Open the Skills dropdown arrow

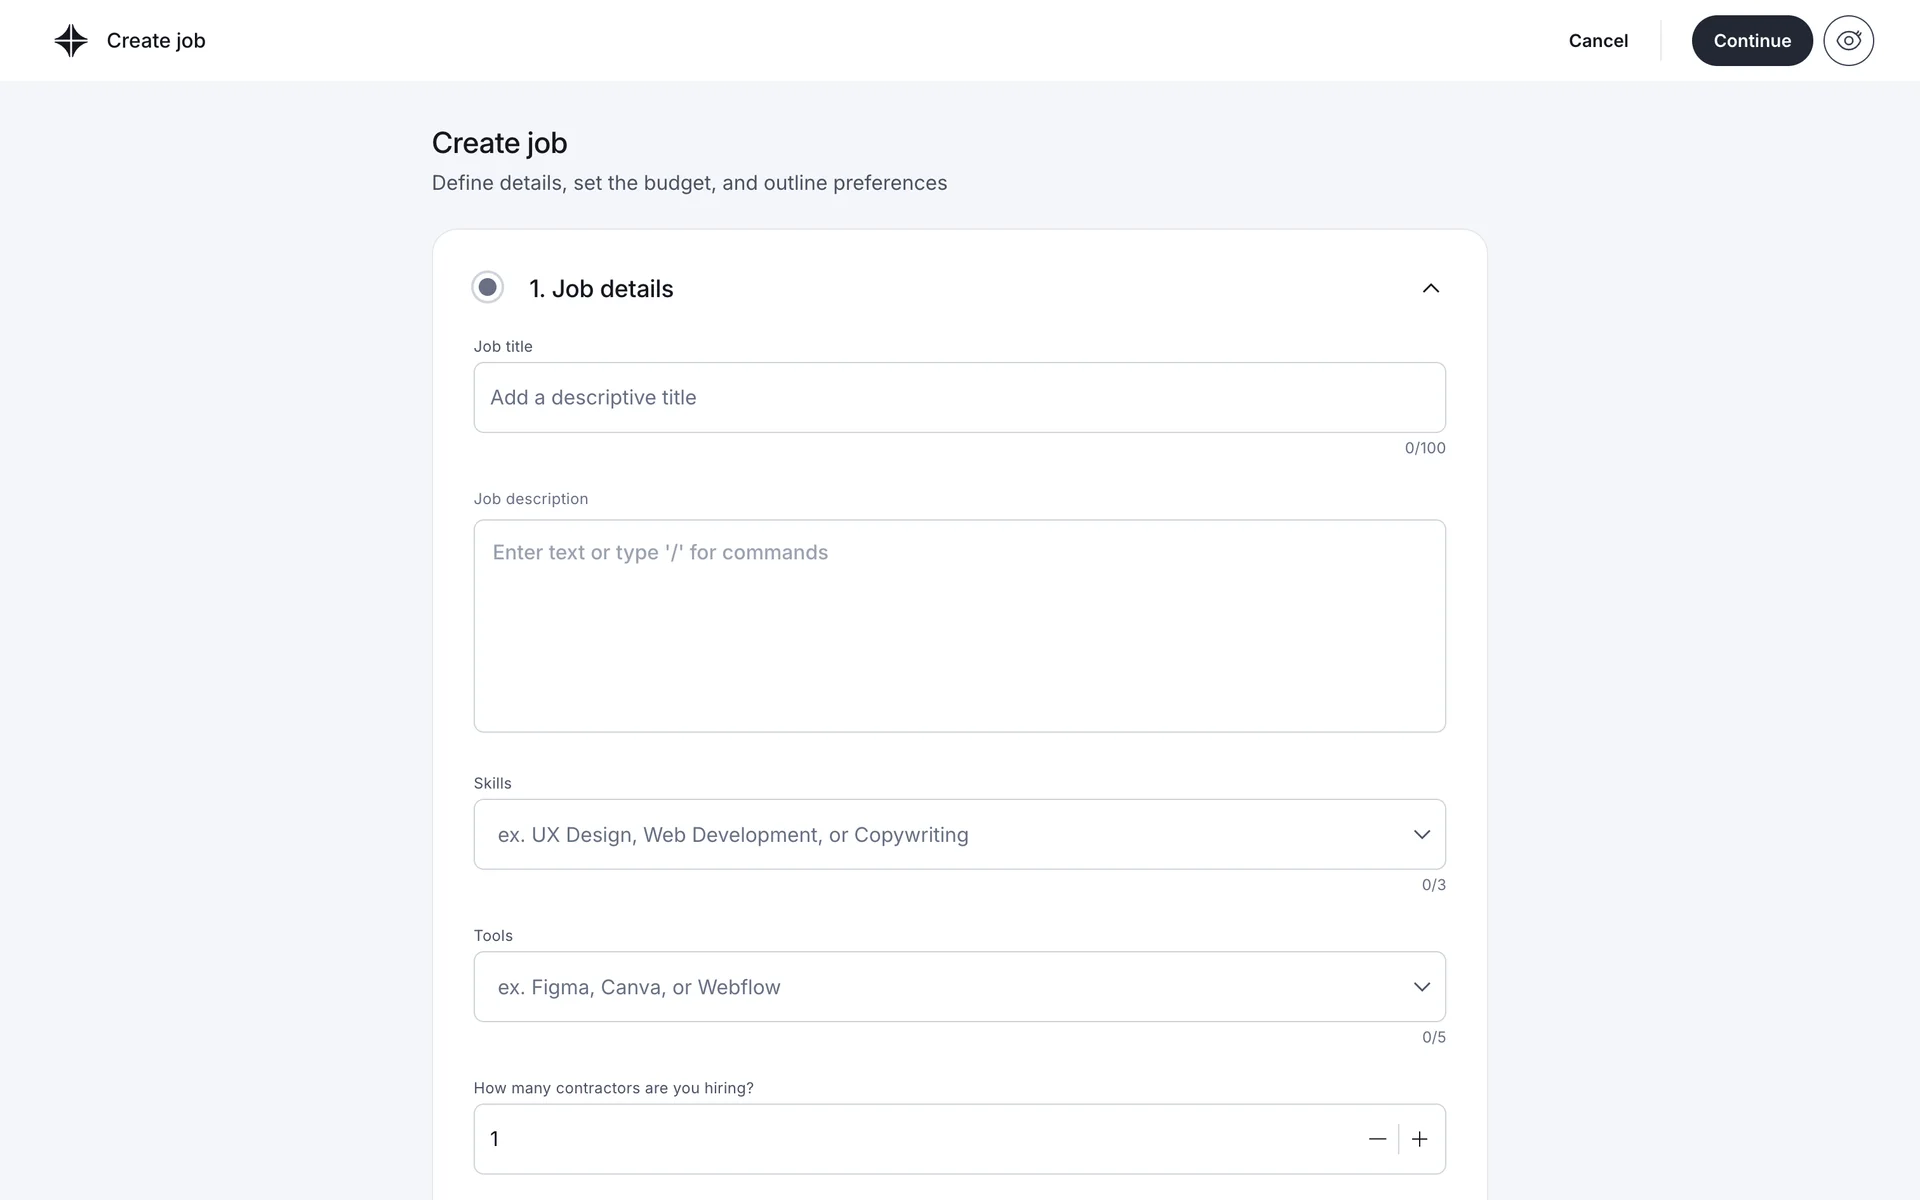tap(1421, 834)
